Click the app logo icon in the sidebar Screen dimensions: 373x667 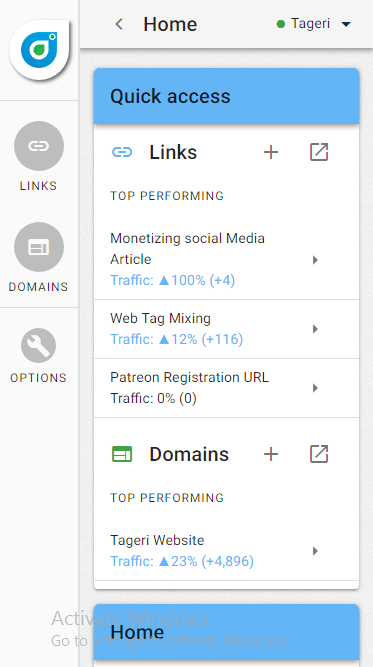[39, 50]
